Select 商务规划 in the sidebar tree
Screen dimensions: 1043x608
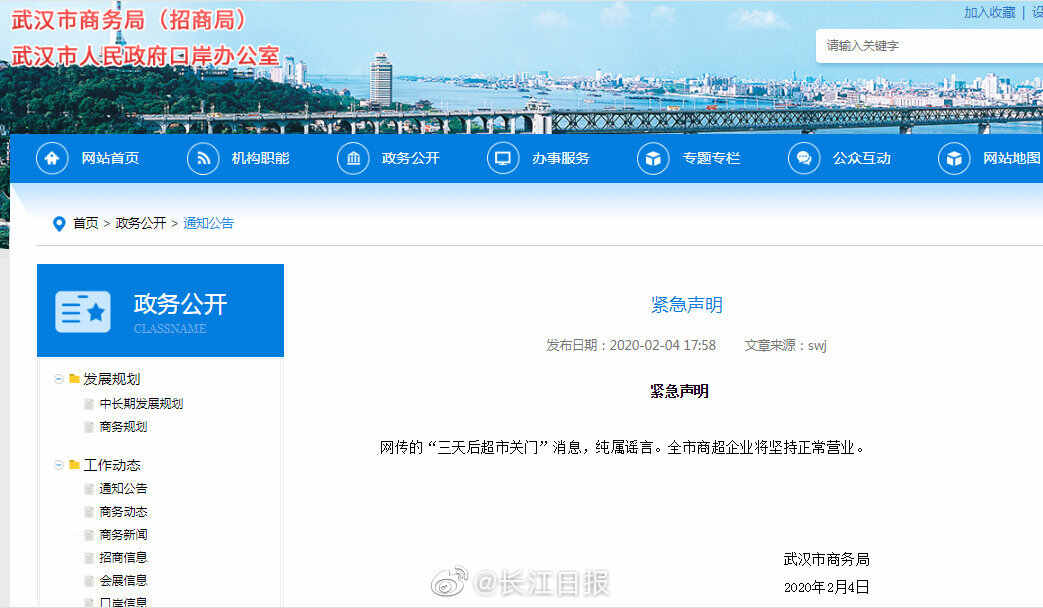pos(123,427)
